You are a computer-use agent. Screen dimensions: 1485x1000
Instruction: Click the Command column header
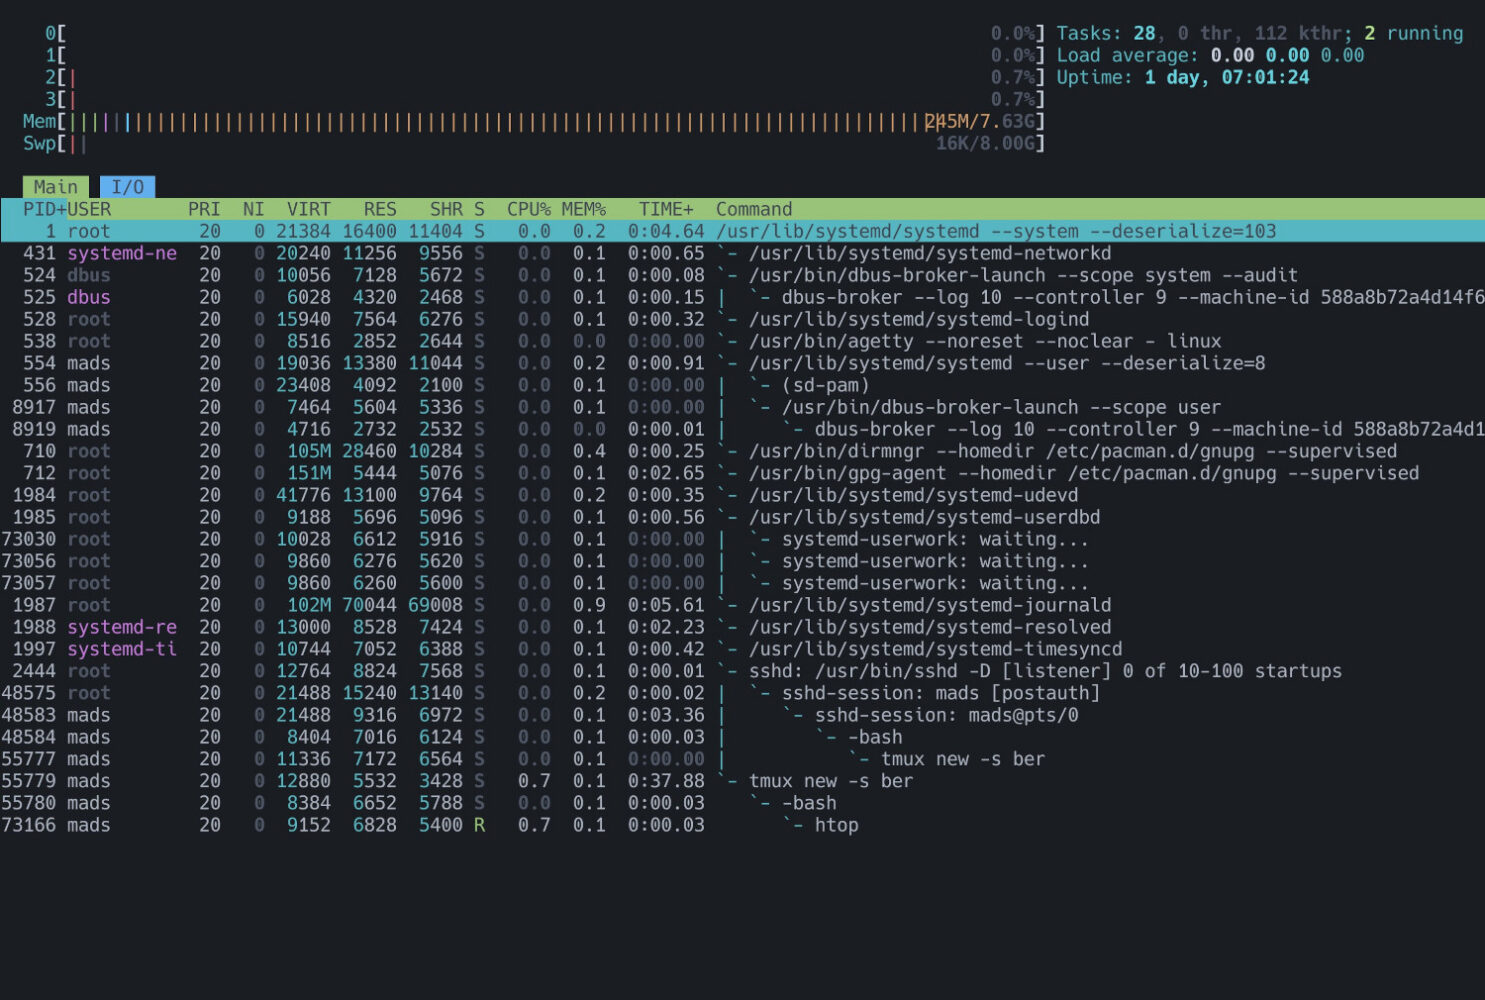tap(754, 209)
